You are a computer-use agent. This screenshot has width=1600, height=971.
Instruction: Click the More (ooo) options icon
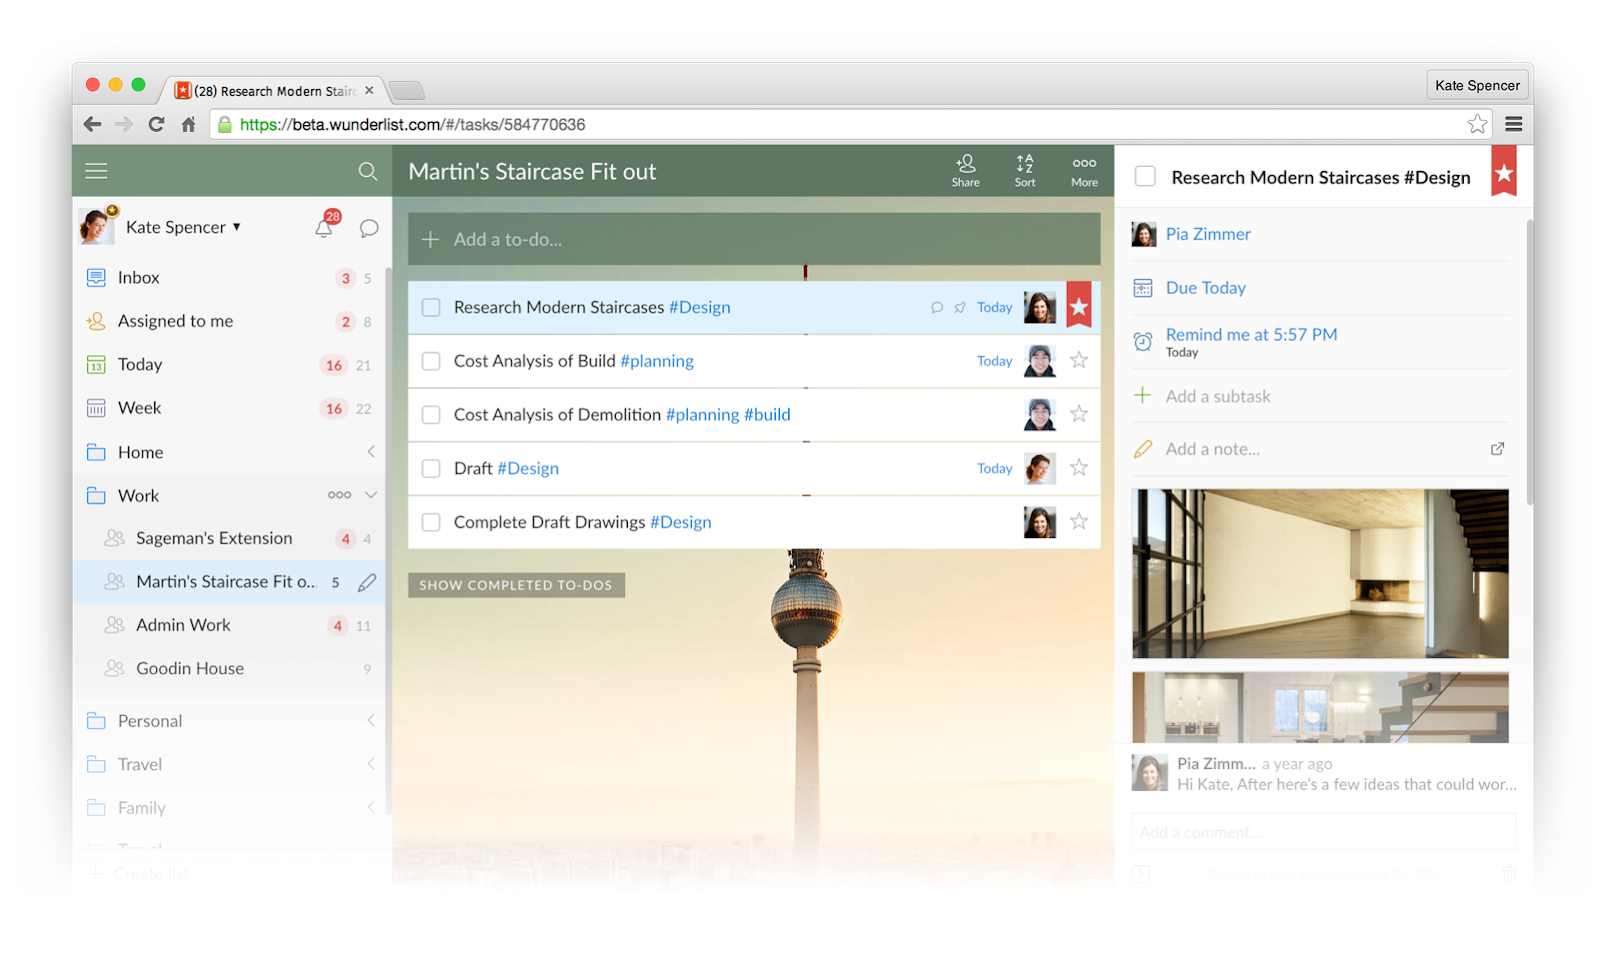click(x=1083, y=170)
